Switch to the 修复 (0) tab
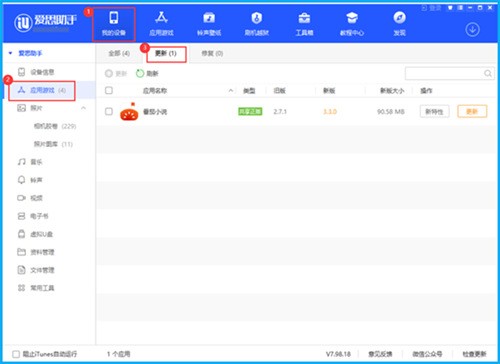Image resolution: width=500 pixels, height=364 pixels. tap(212, 53)
